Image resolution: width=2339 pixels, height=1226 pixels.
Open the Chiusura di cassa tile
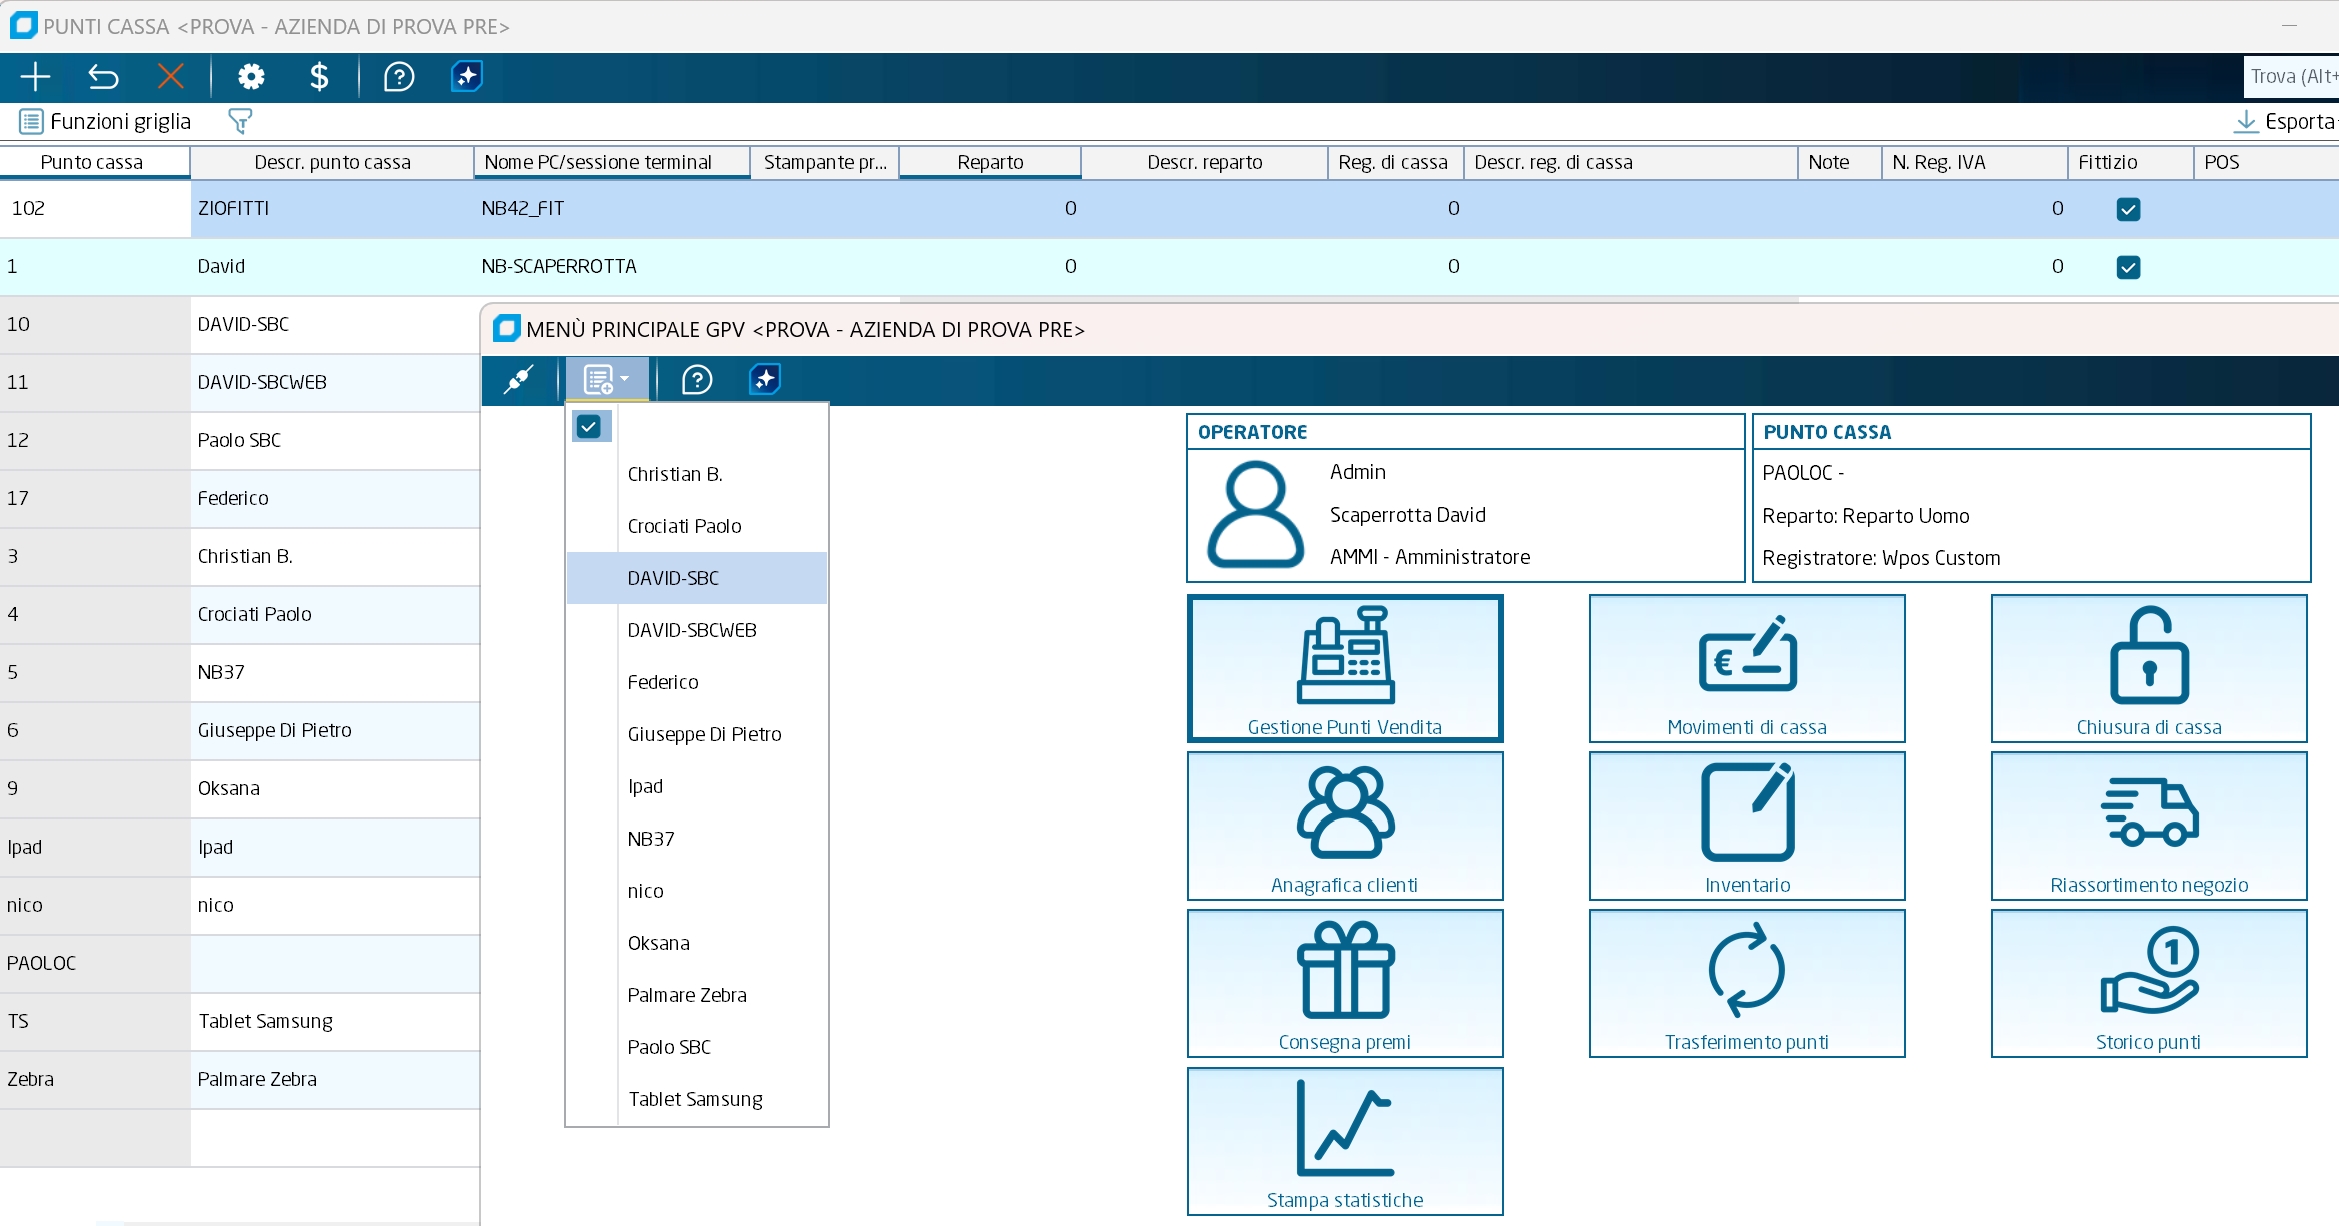(2148, 668)
